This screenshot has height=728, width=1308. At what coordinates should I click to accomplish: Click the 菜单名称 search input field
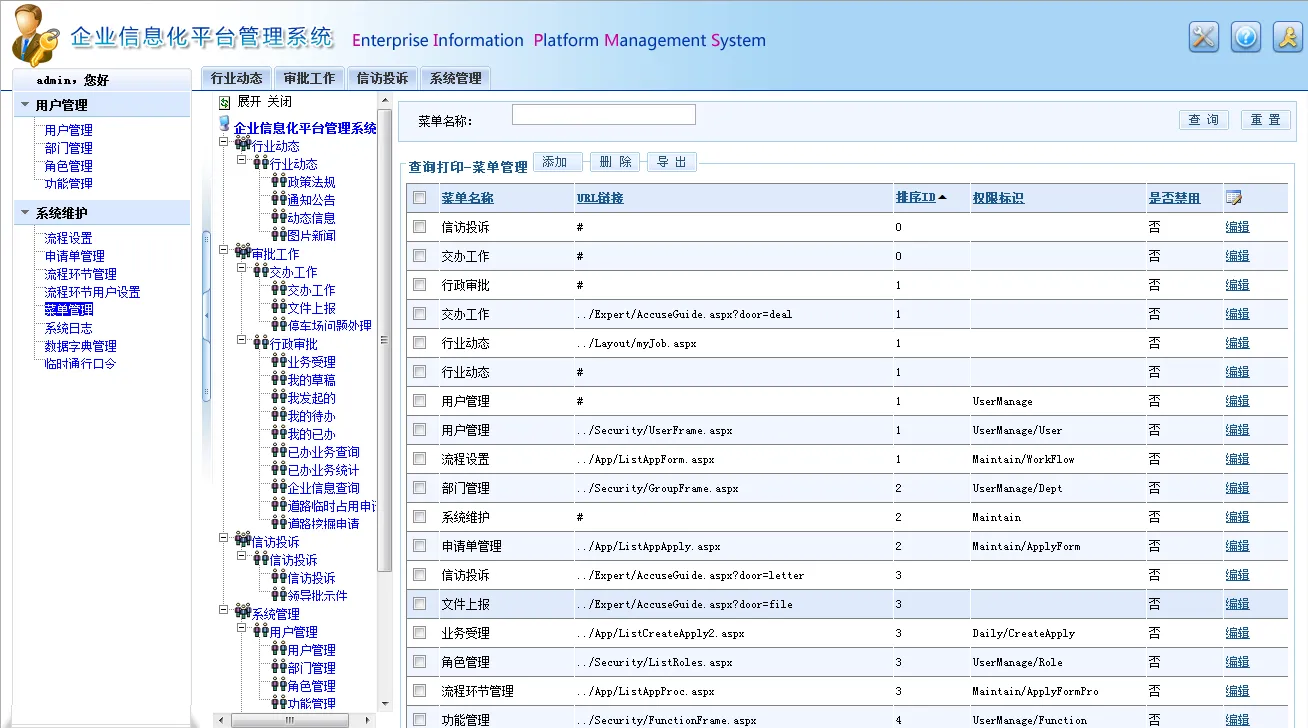tap(603, 115)
